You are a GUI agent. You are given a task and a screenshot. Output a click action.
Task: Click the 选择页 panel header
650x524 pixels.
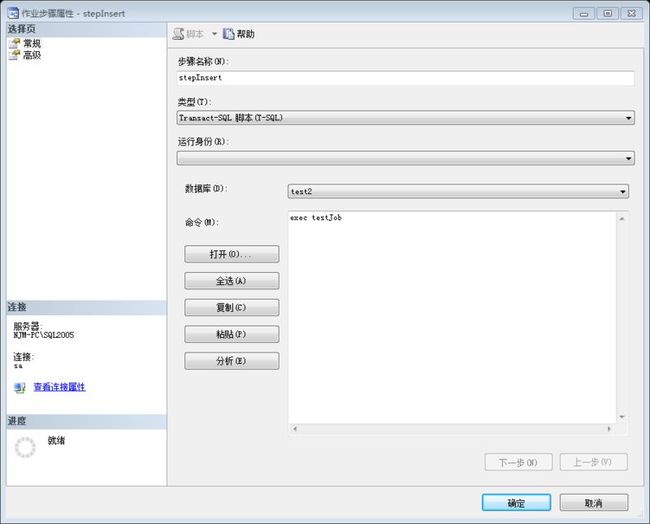click(86, 29)
